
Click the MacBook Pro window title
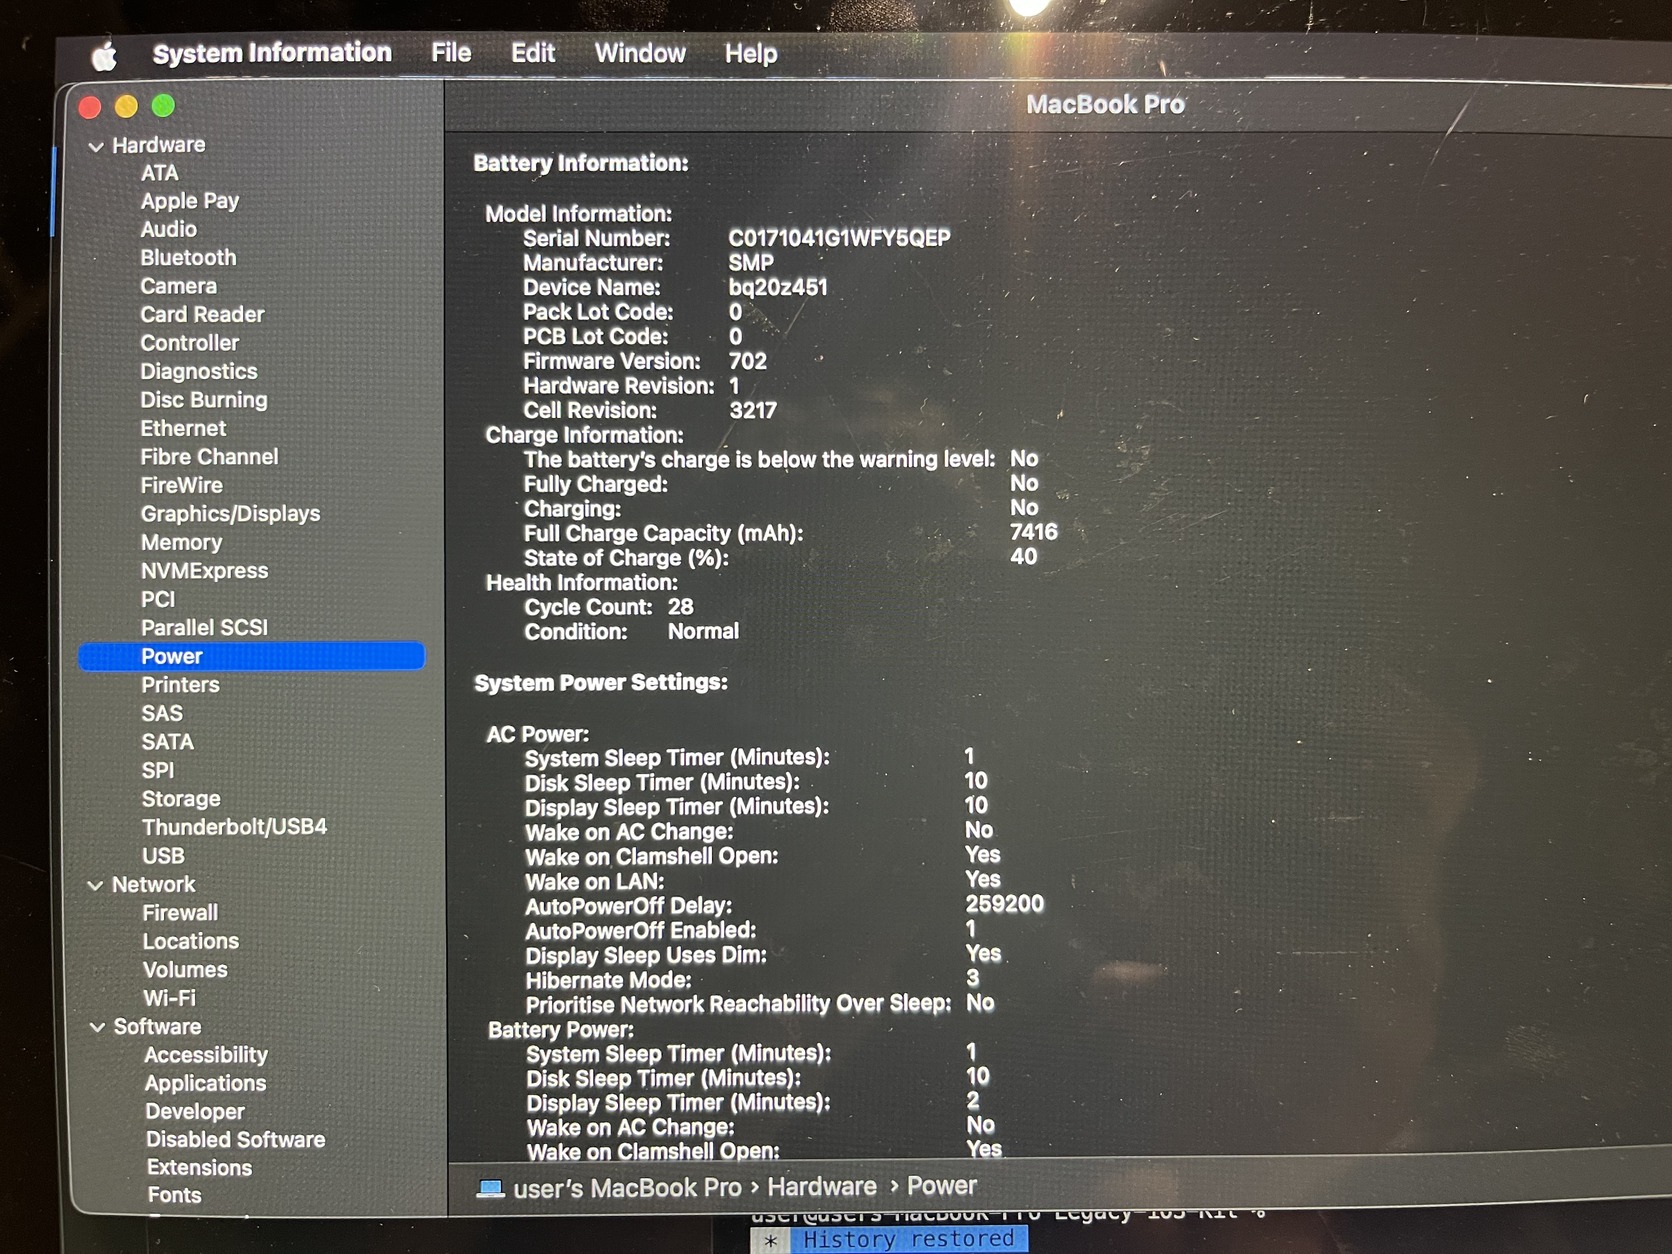1105,104
